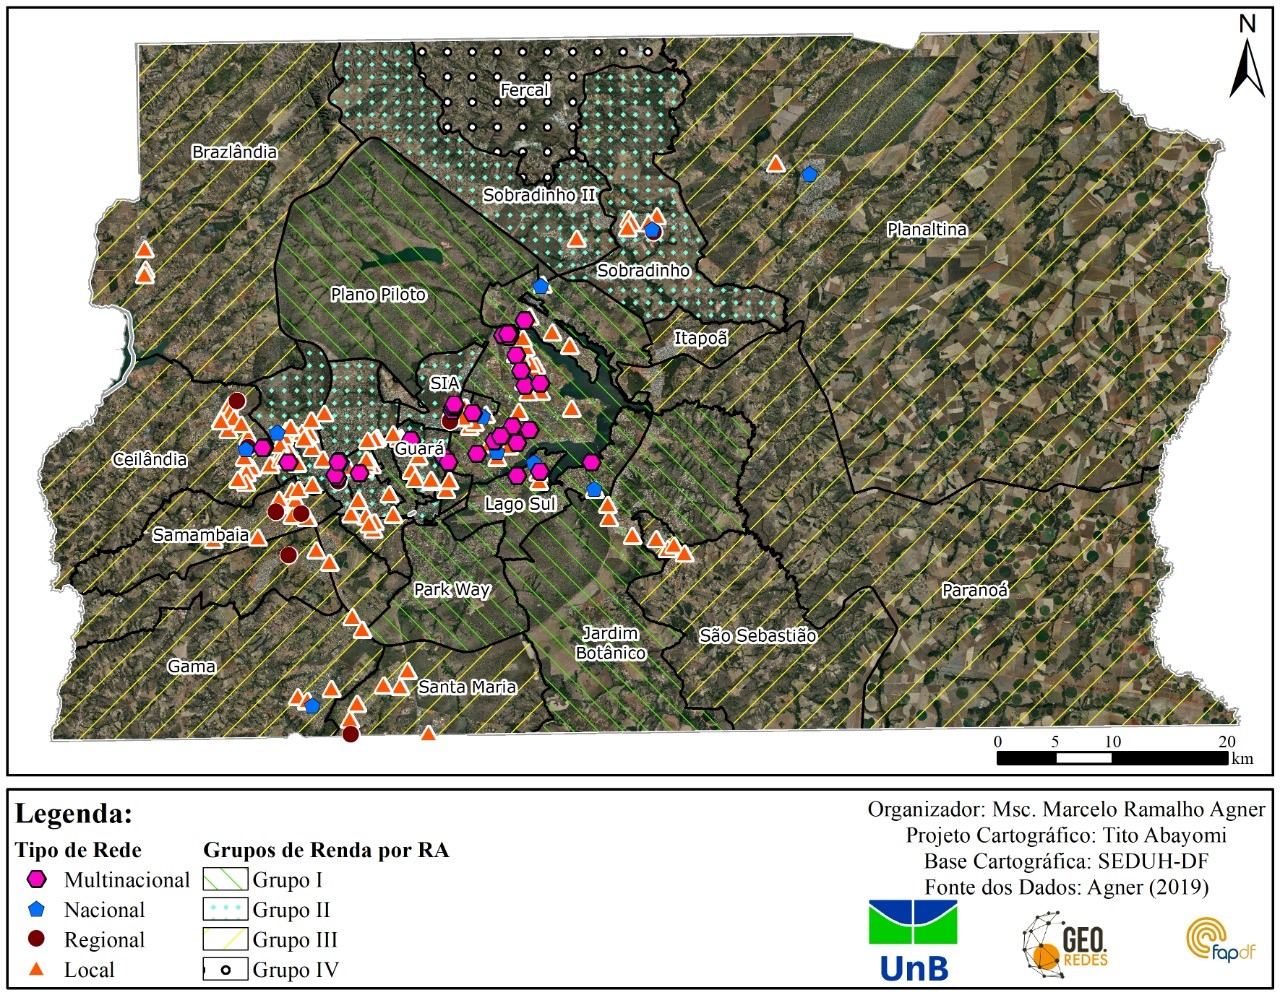
Task: Click the Itapoã label
Action: point(700,338)
